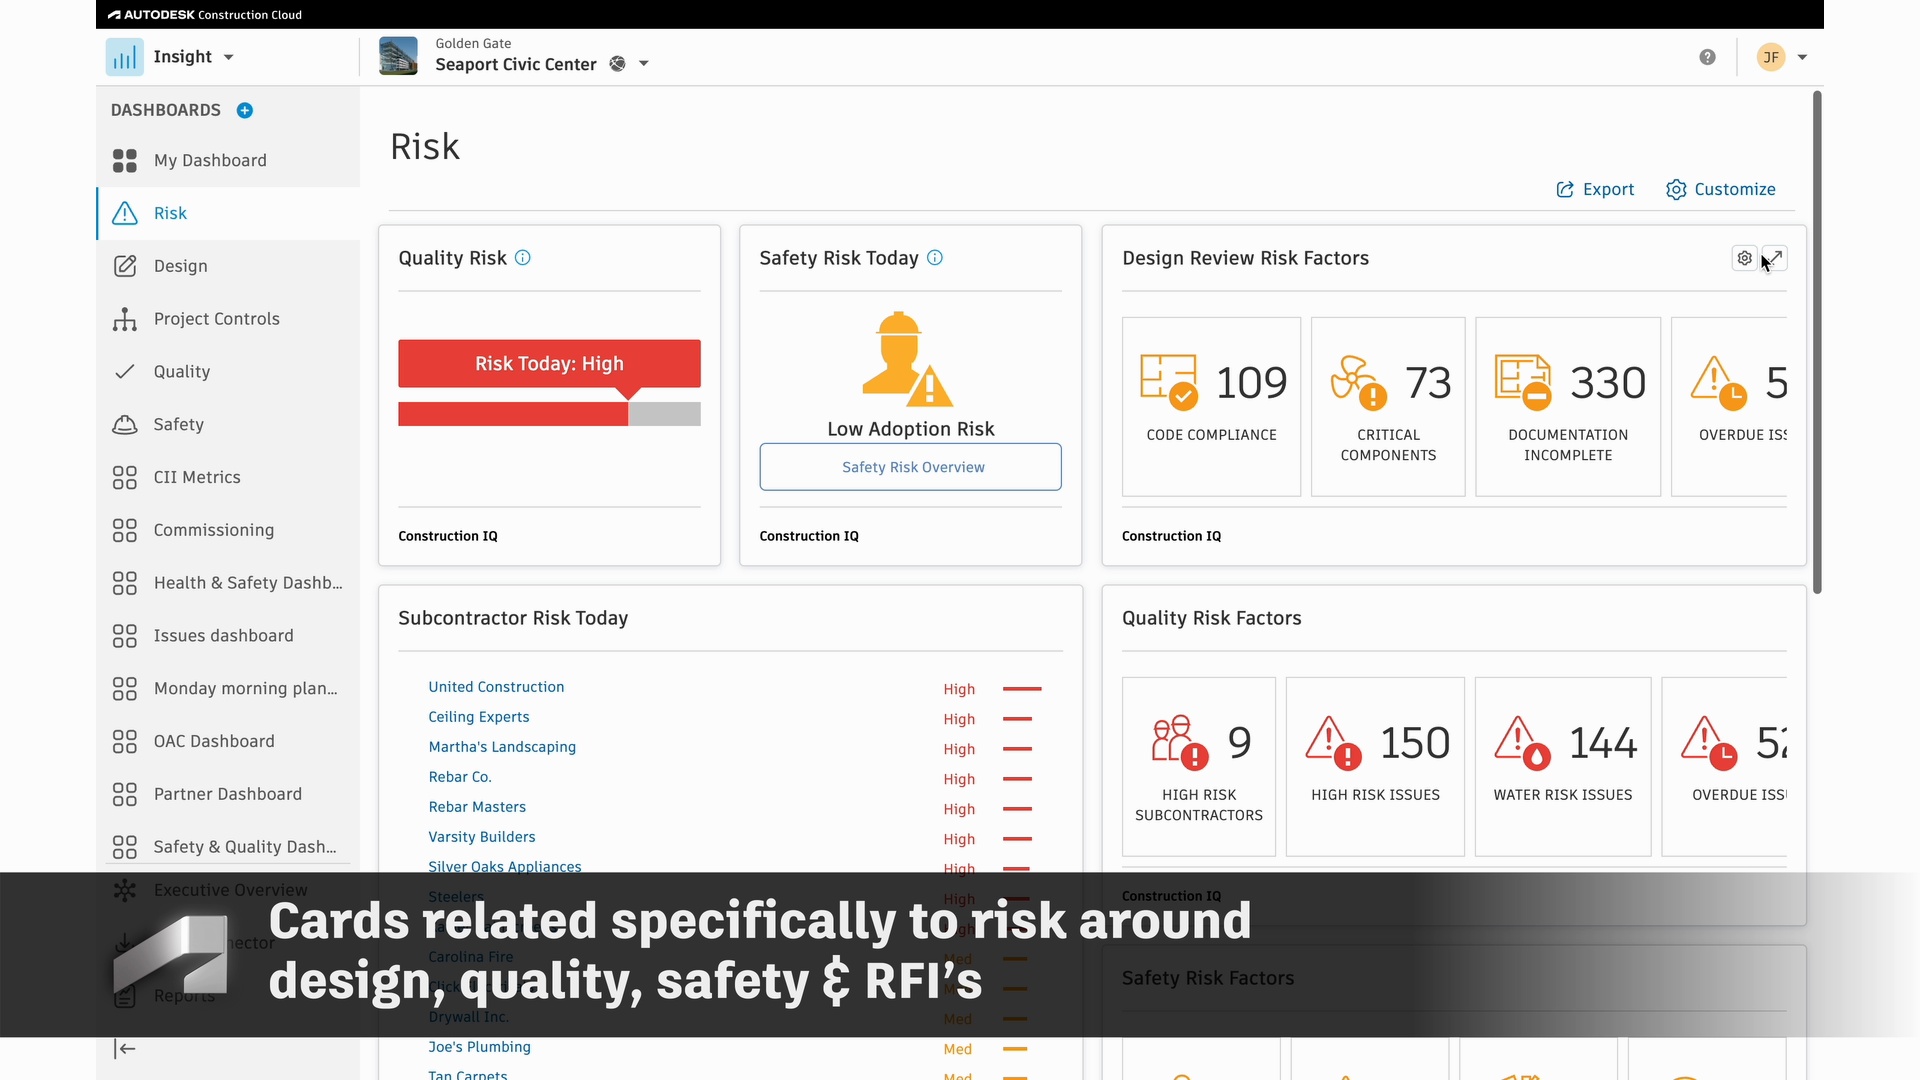Open United Construction subcontractor link
The width and height of the screenshot is (1920, 1080).
(496, 687)
